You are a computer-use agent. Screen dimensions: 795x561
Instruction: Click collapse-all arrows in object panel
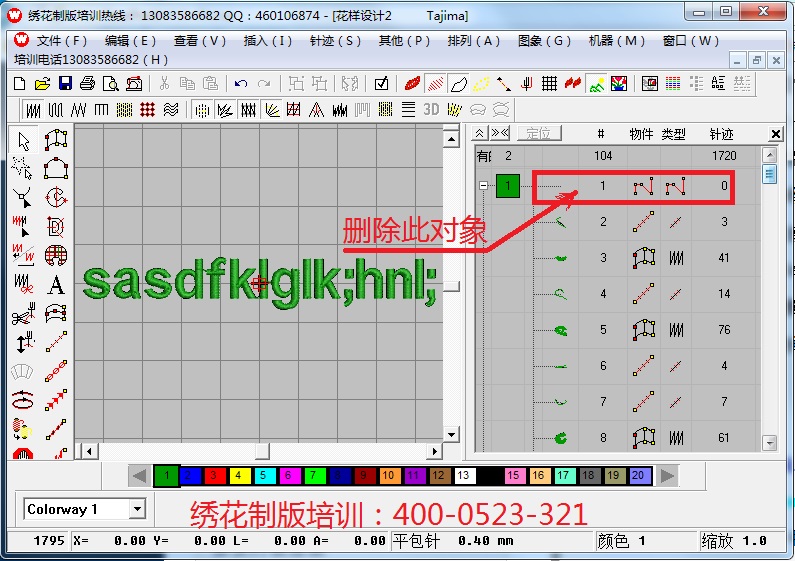[500, 133]
